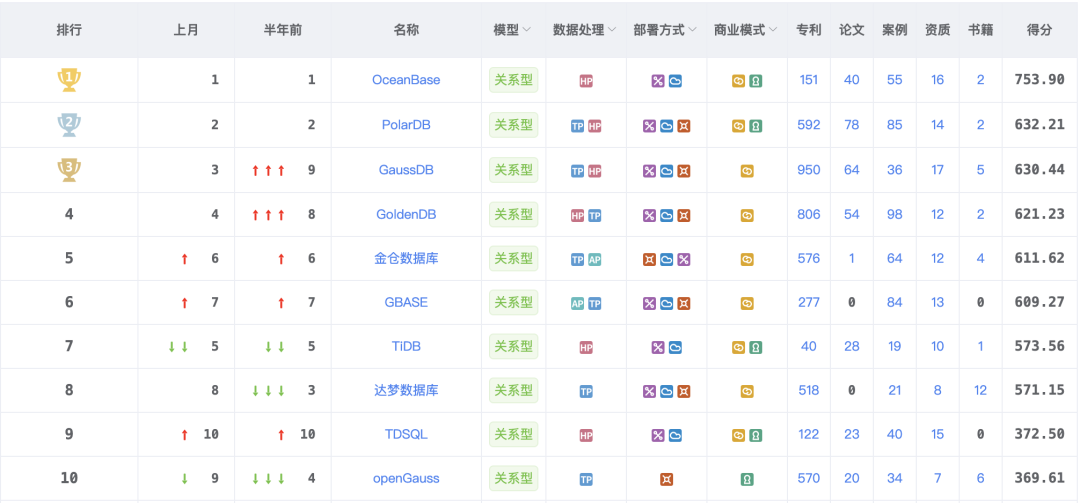Viewport: 1080px width, 503px height.
Task: Click the yellow business-model icon in 达梦数据库 row
Action: (747, 391)
